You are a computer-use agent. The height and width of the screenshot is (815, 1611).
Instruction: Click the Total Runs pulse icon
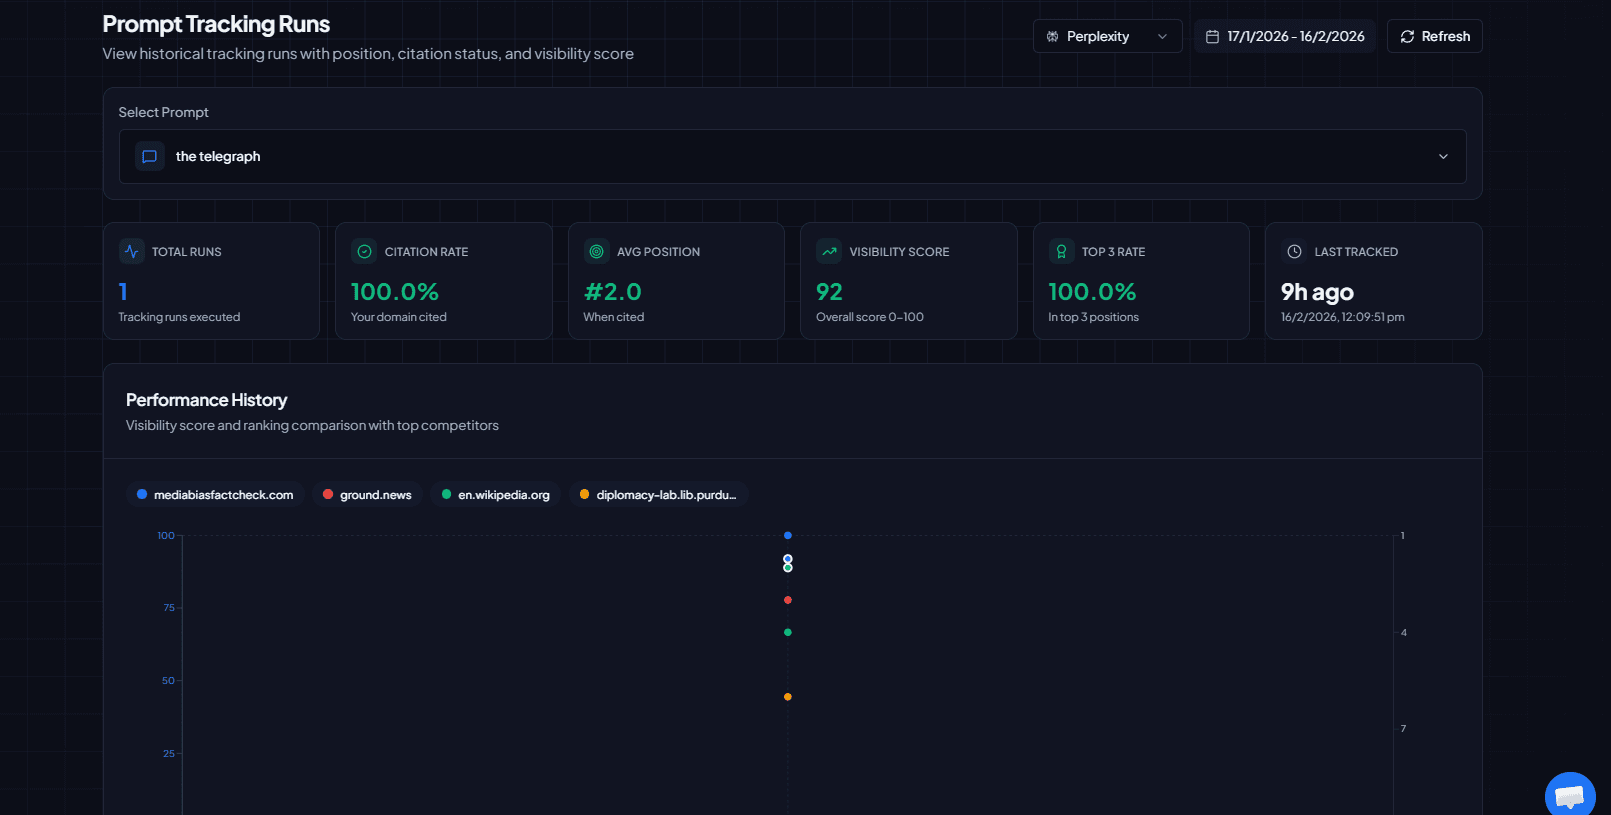(131, 252)
